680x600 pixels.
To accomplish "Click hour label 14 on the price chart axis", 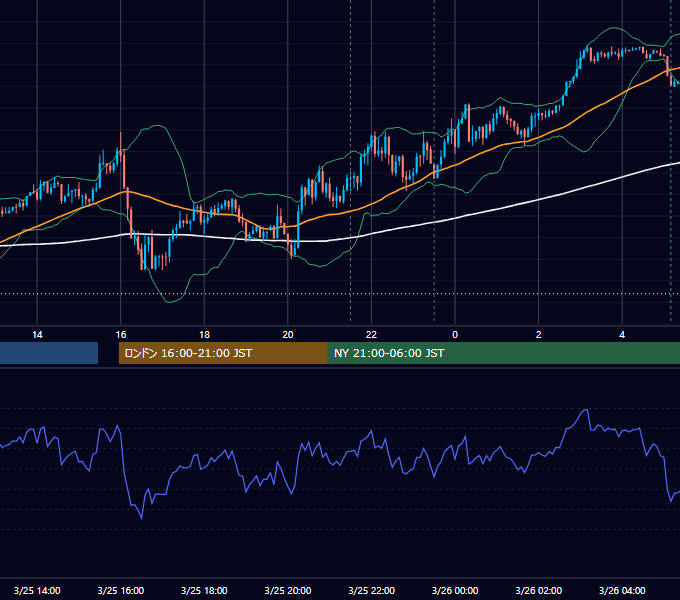I will pyautogui.click(x=37, y=335).
